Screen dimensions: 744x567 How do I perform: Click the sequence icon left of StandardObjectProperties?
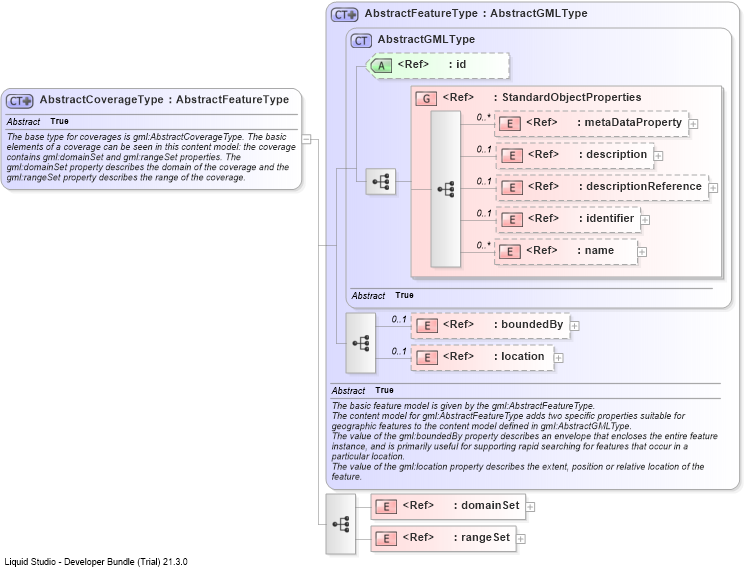click(381, 181)
